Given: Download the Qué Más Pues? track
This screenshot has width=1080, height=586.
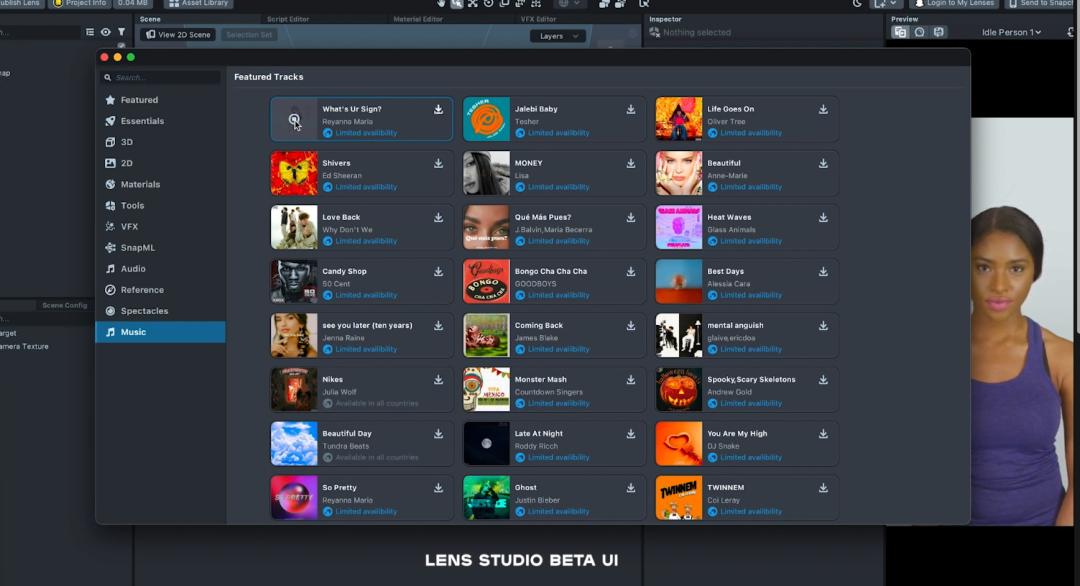Looking at the screenshot, I should click(630, 218).
